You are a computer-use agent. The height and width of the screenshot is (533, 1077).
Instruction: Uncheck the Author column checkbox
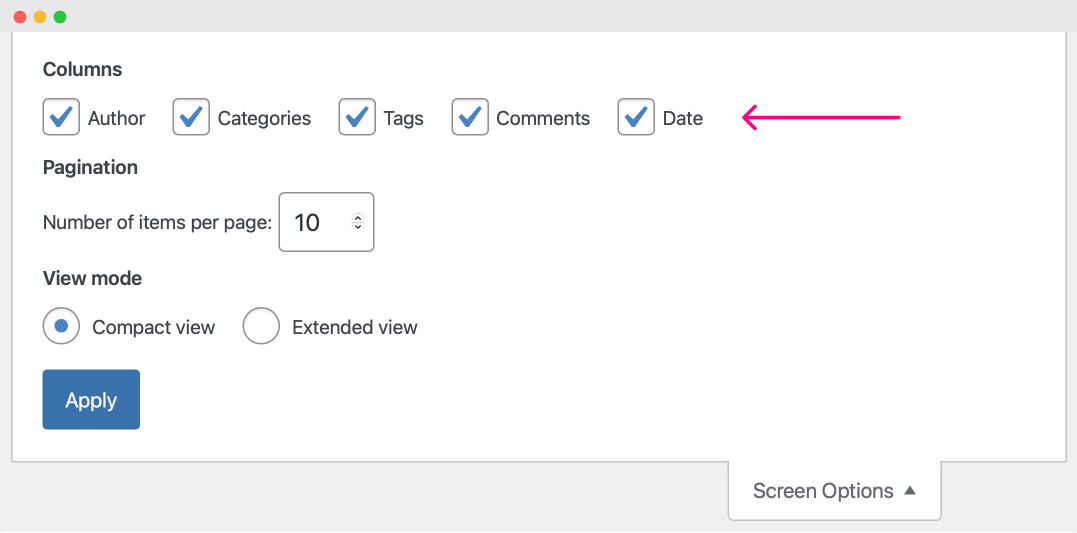click(61, 117)
